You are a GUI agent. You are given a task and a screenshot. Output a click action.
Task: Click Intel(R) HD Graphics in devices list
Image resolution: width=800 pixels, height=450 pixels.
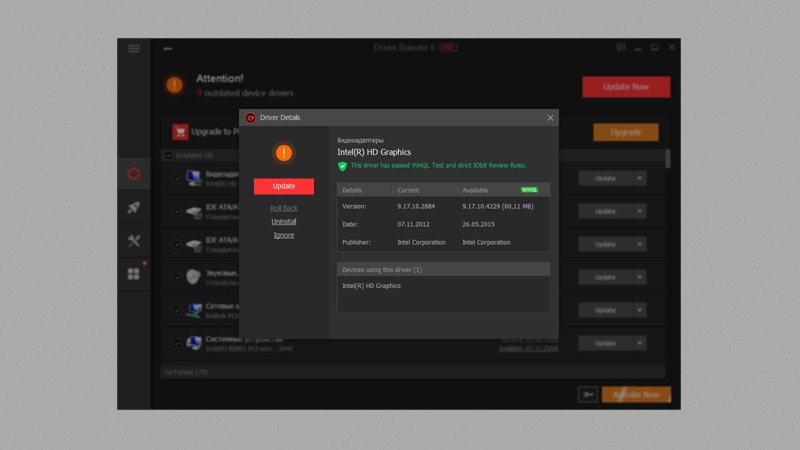coord(371,286)
